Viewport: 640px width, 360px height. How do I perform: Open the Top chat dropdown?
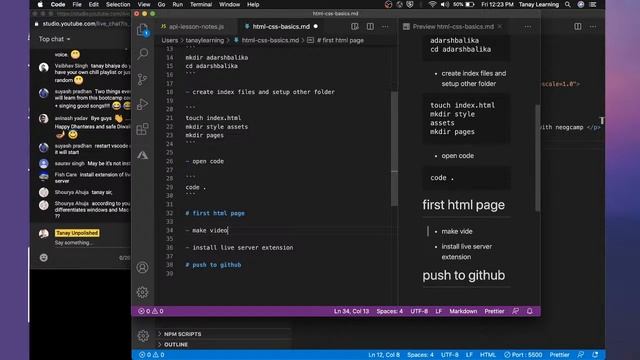(x=54, y=39)
